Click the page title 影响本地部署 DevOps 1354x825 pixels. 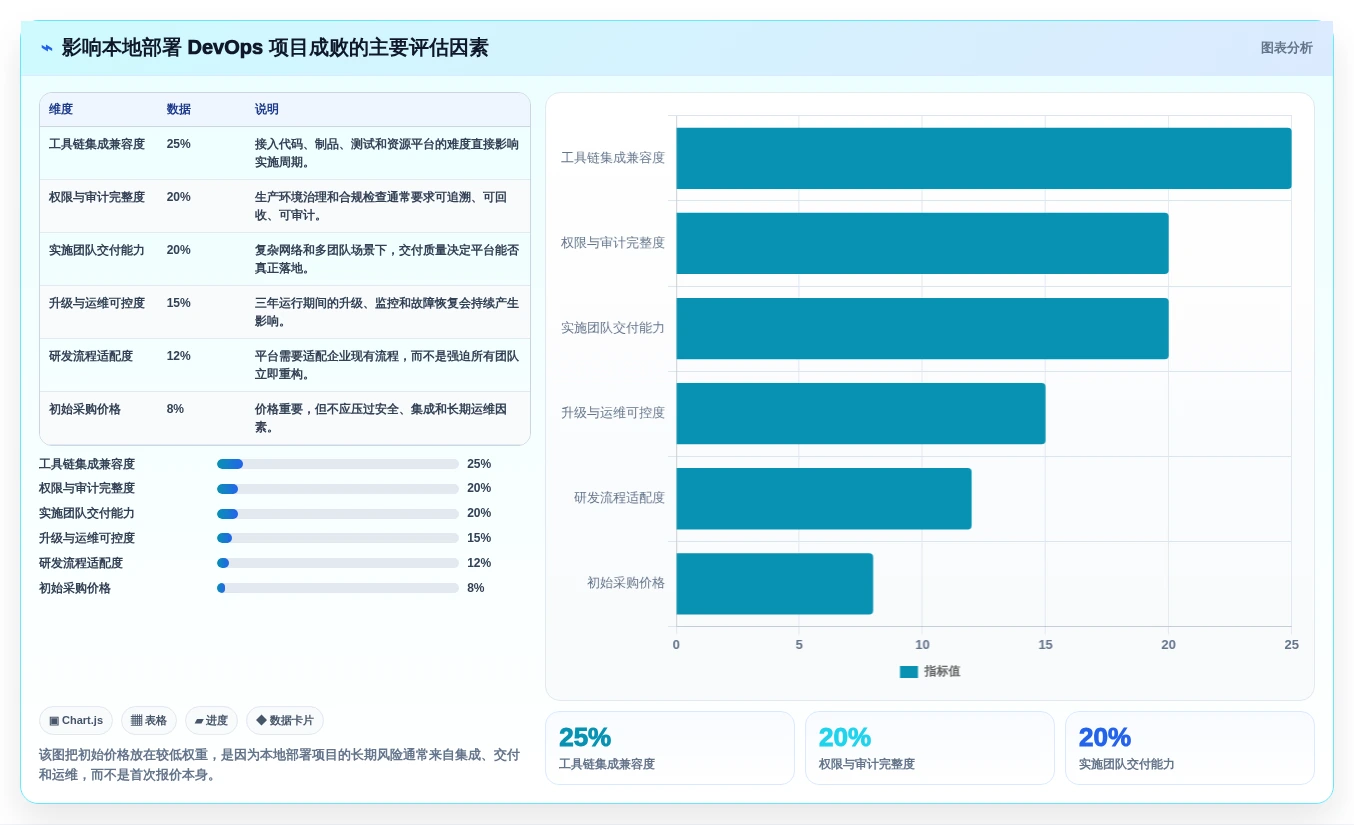tap(275, 48)
